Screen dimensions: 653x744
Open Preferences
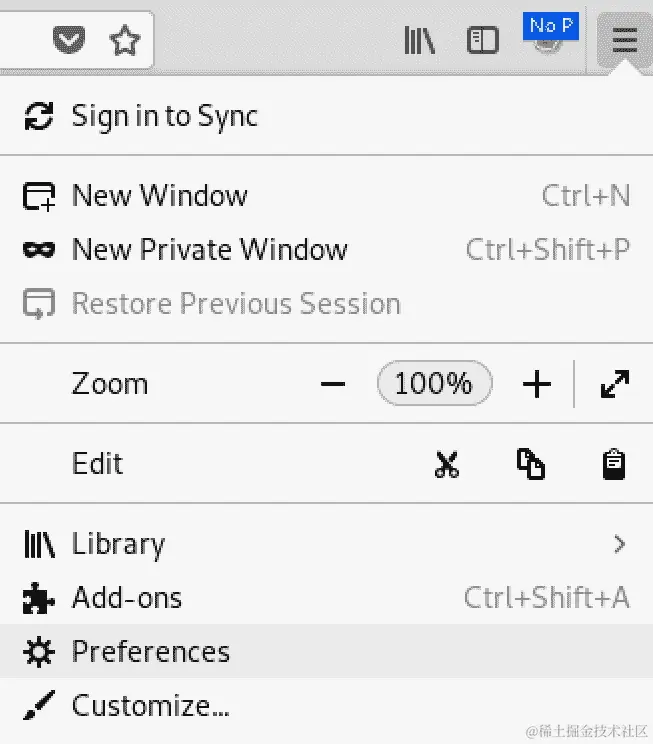(326, 651)
